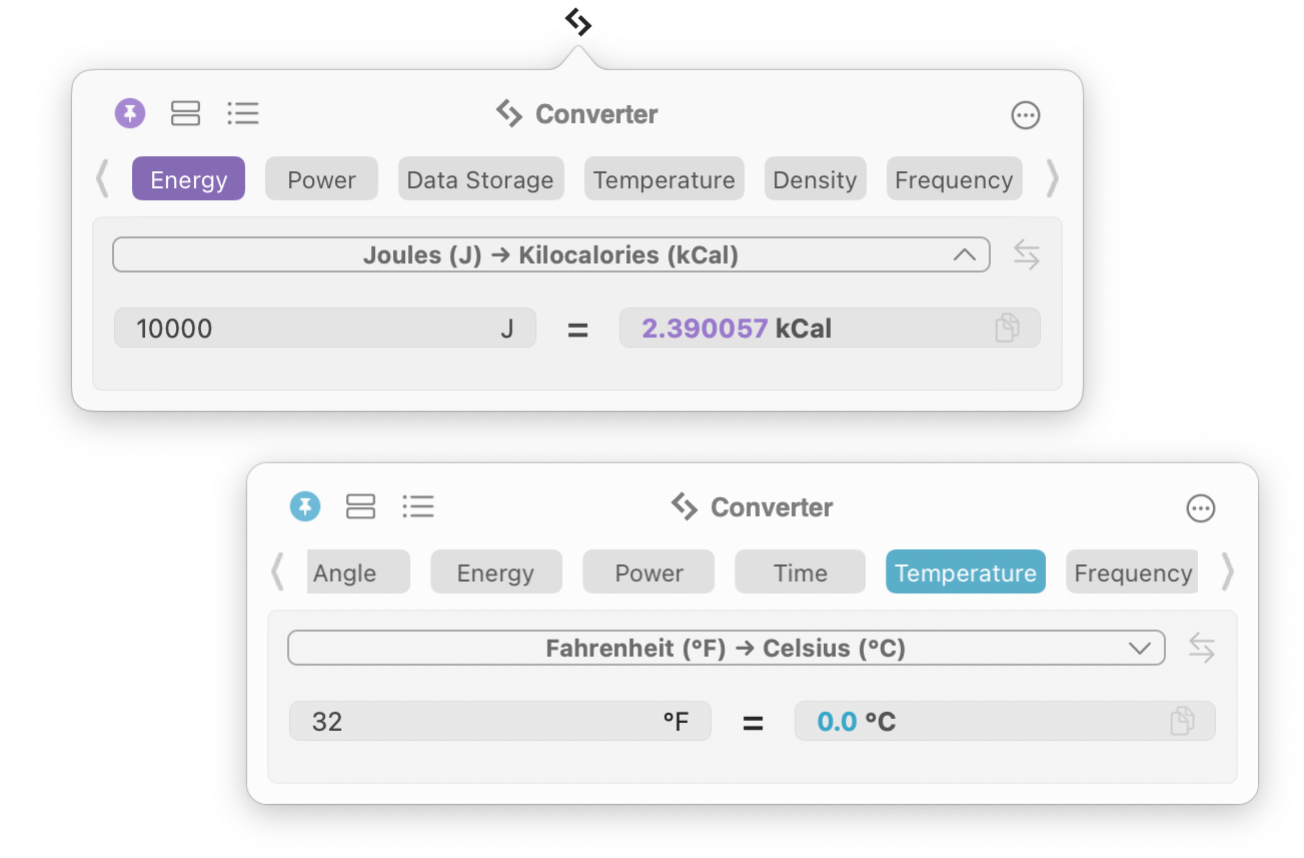Swap Fahrenheit and Celsius units
Image resolution: width=1304 pixels, height=858 pixels.
1202,648
